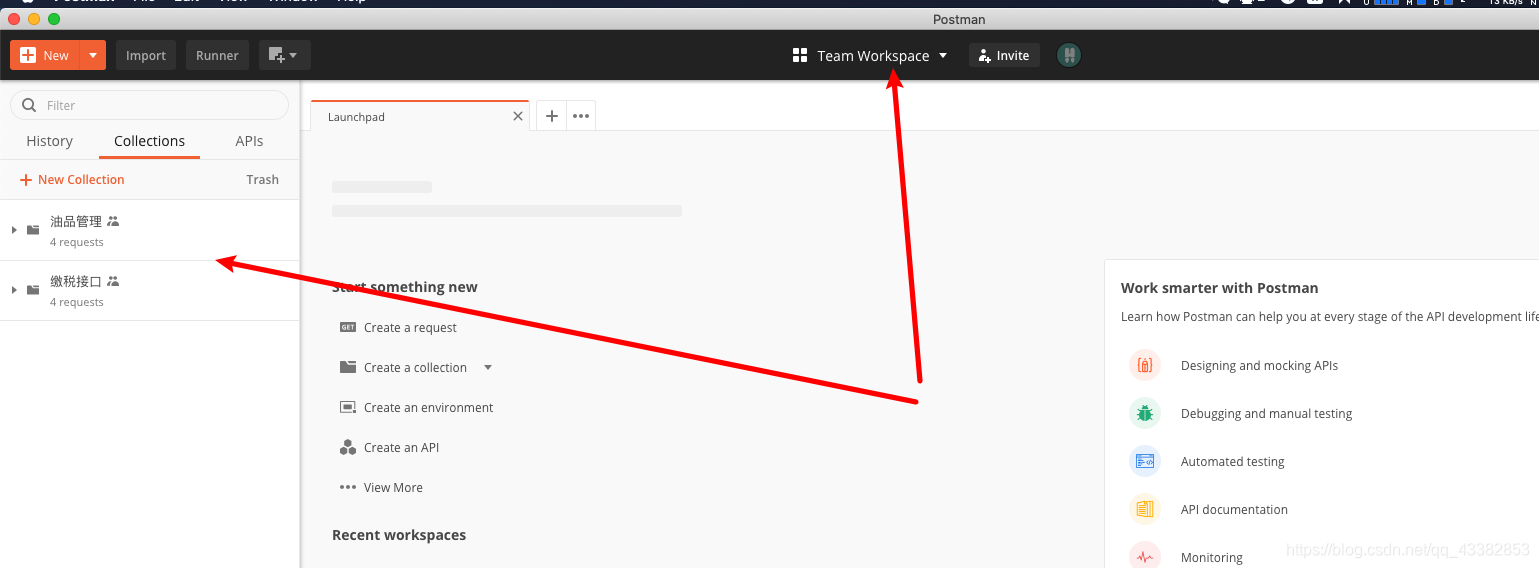Click the Invite button
Viewport: 1539px width, 568px height.
[x=1004, y=55]
